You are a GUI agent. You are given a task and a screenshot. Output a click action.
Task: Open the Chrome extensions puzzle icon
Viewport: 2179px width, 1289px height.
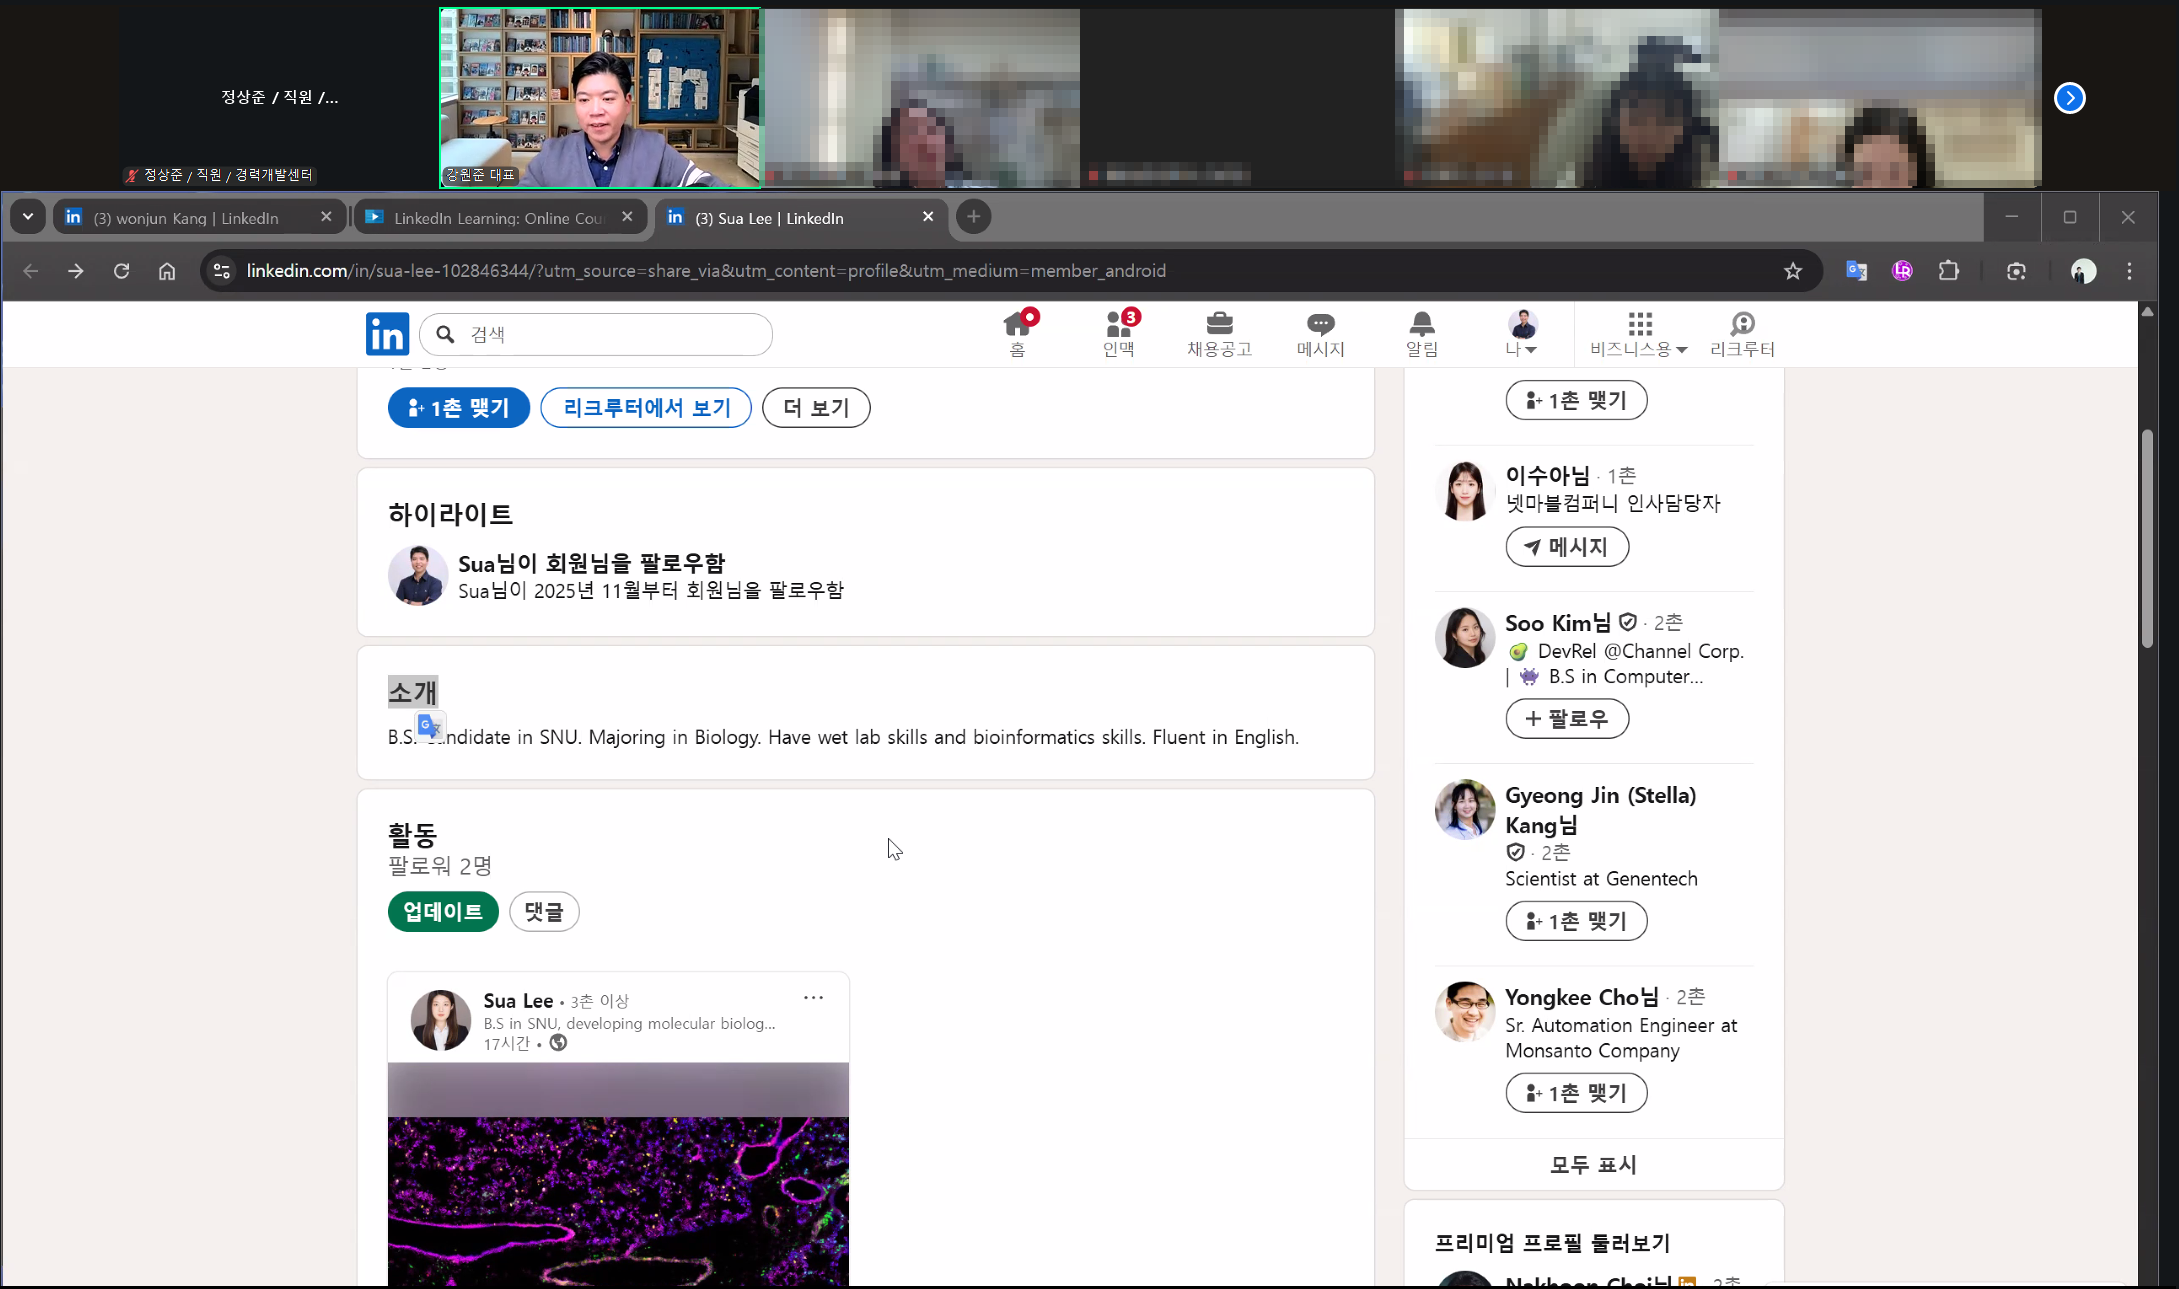point(1948,271)
